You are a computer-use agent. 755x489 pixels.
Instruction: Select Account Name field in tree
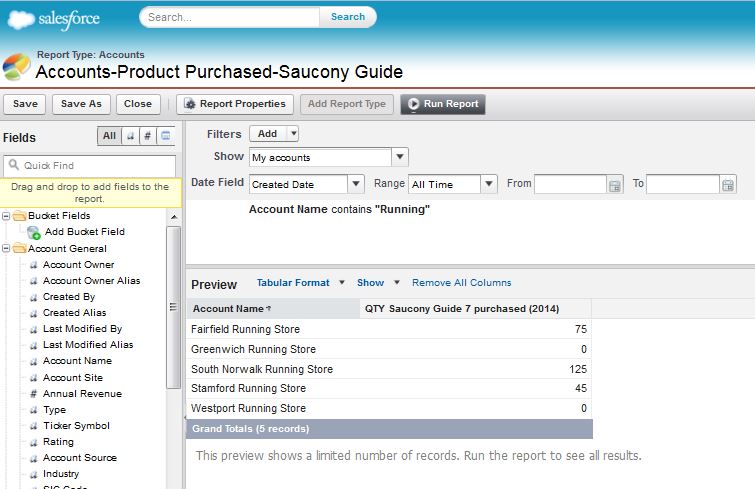(78, 360)
